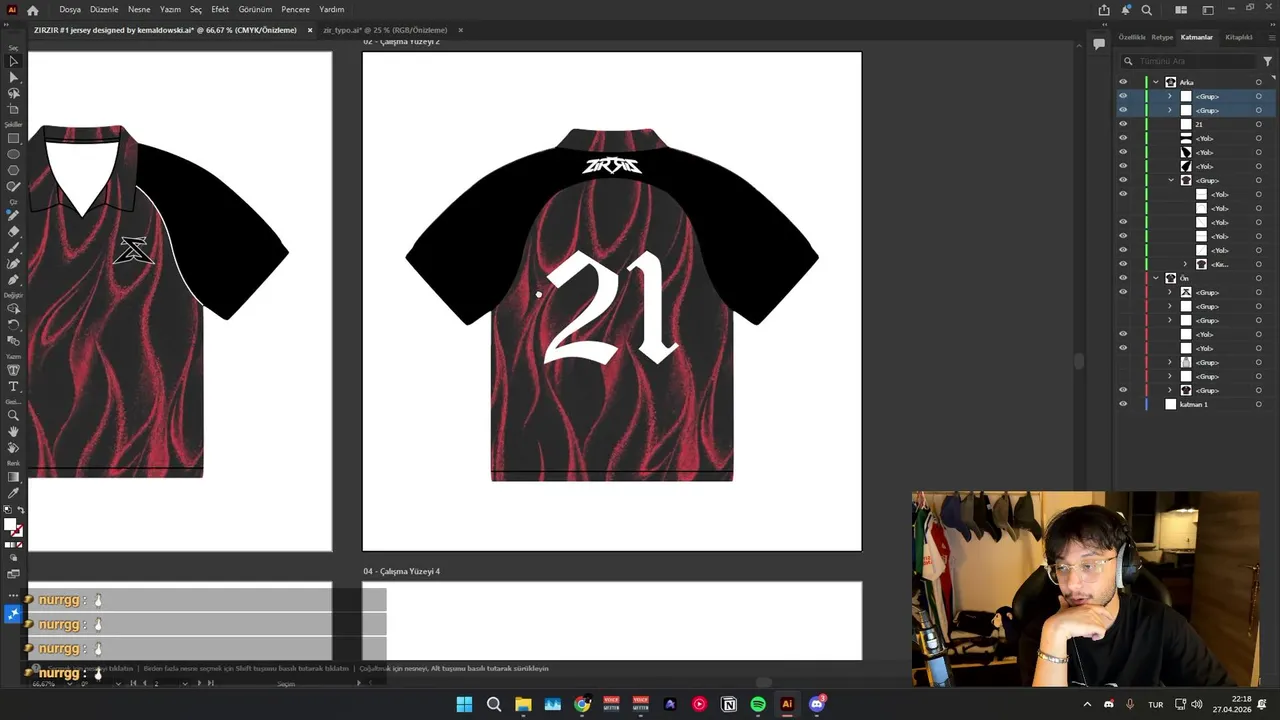Toggle visibility of katman 1 layer
Image resolution: width=1280 pixels, height=720 pixels.
pos(1123,404)
